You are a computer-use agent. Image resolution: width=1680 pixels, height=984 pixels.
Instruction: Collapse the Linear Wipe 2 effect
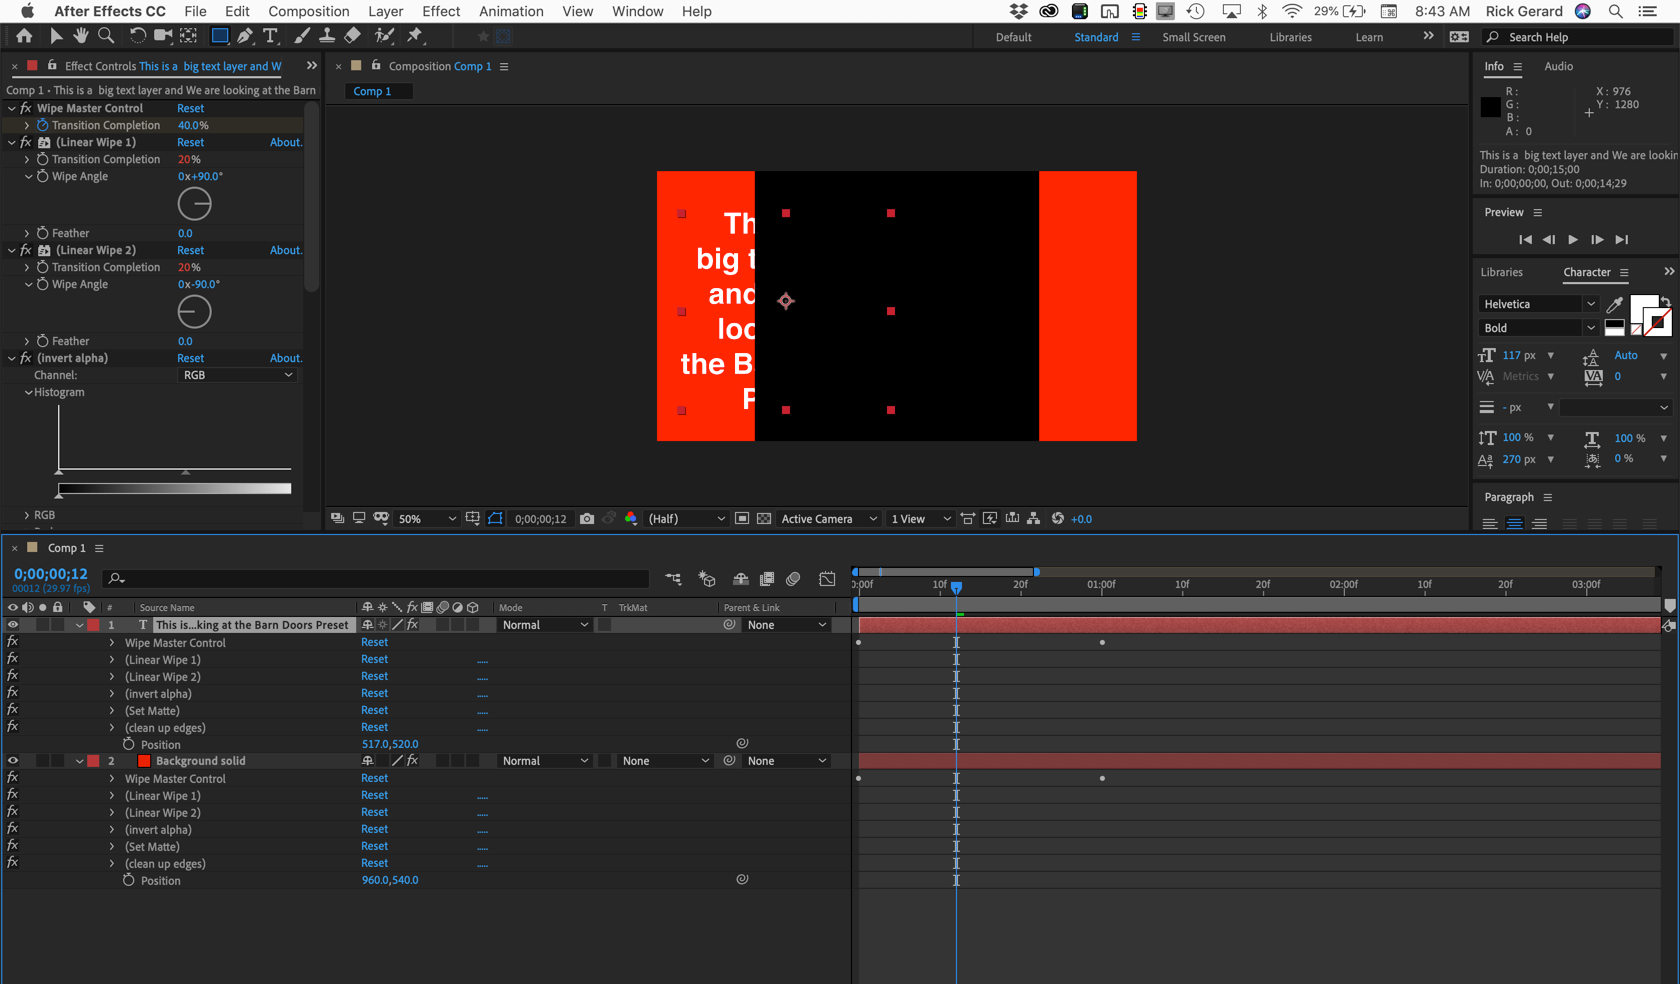[x=12, y=250]
